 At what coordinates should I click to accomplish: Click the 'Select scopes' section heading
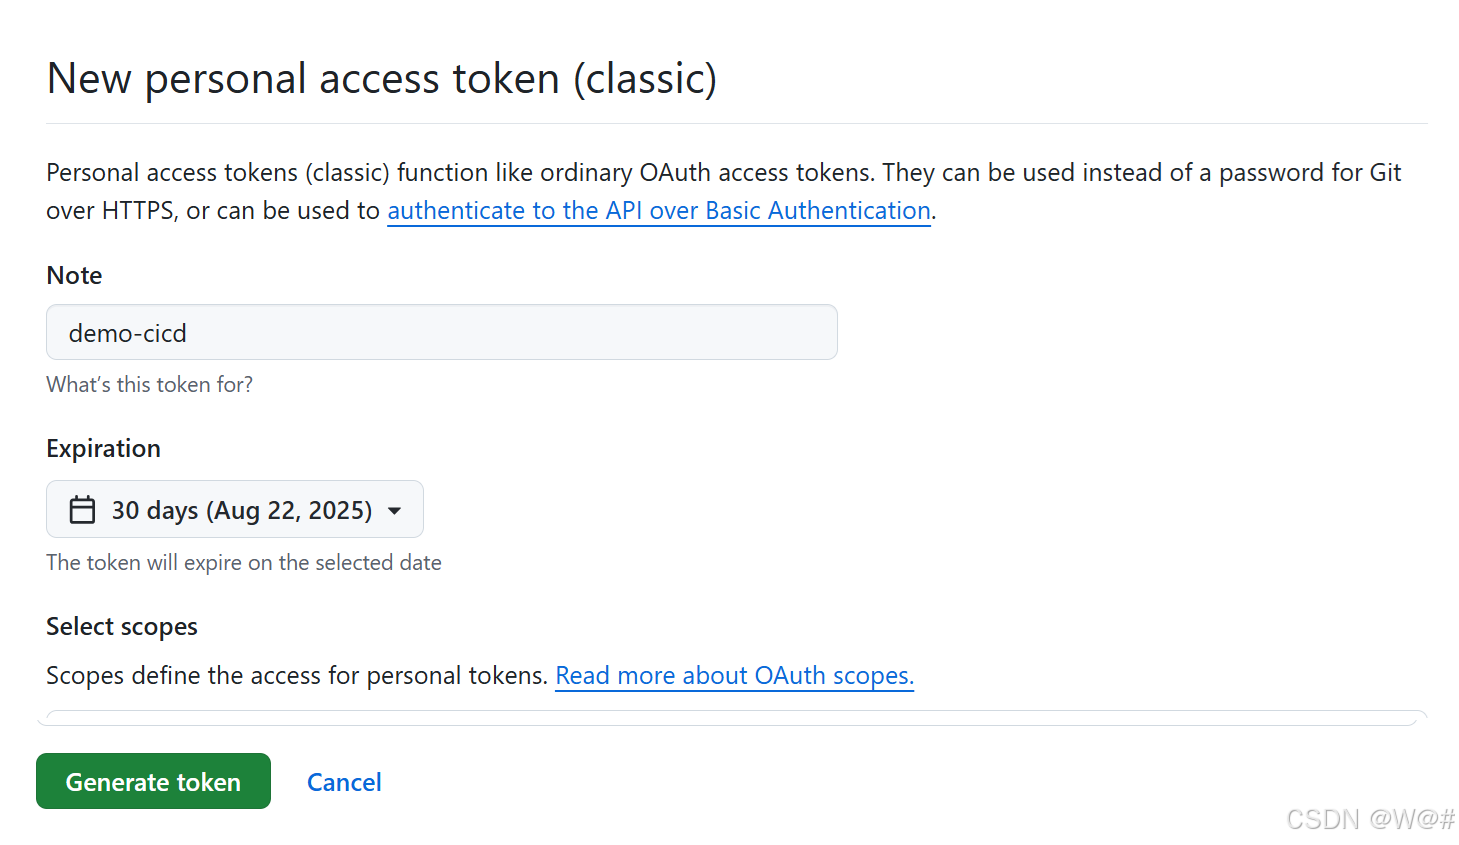pyautogui.click(x=122, y=626)
